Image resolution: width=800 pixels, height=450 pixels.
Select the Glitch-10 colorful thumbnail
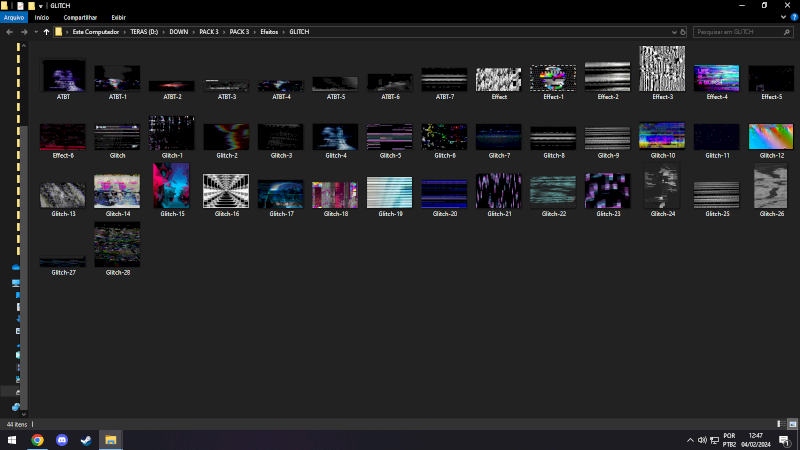[x=662, y=135]
